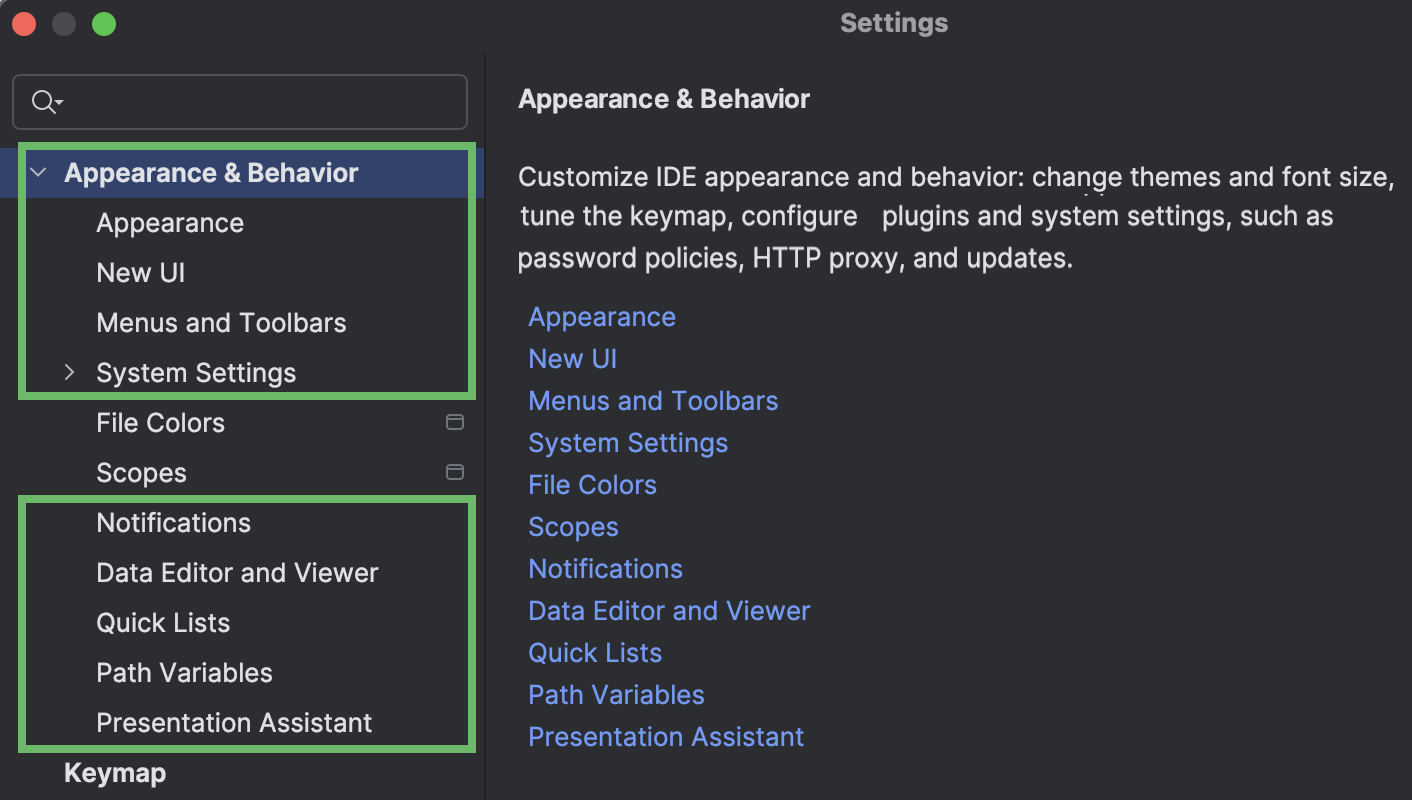Select Menus and Toolbars in the sidebar
The width and height of the screenshot is (1412, 800).
221,322
